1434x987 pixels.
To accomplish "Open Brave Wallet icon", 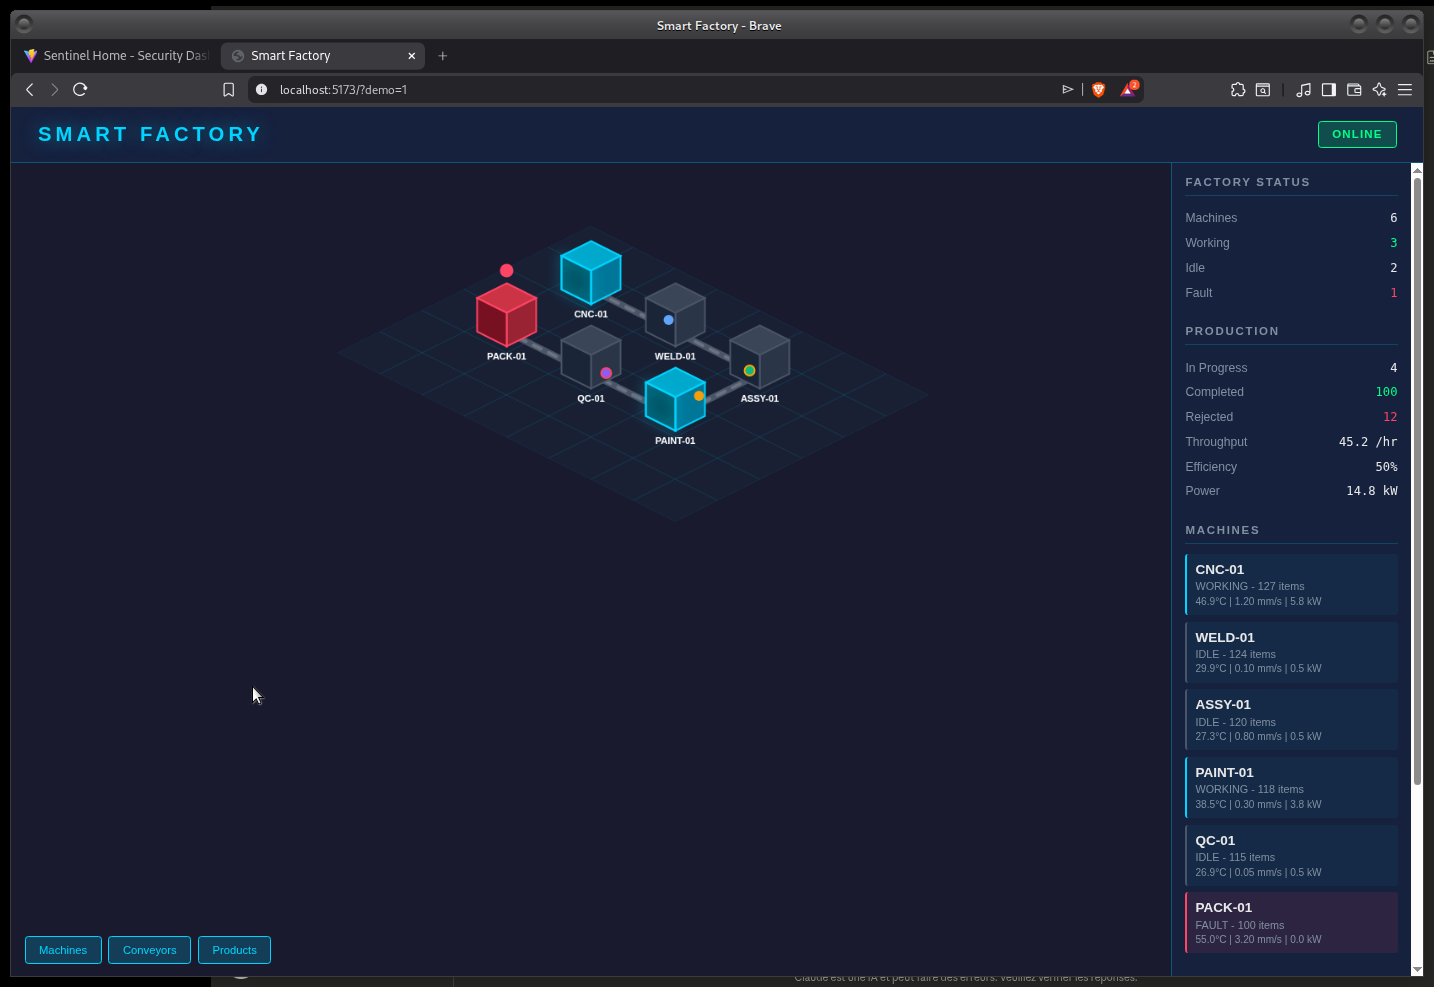I will (1354, 90).
